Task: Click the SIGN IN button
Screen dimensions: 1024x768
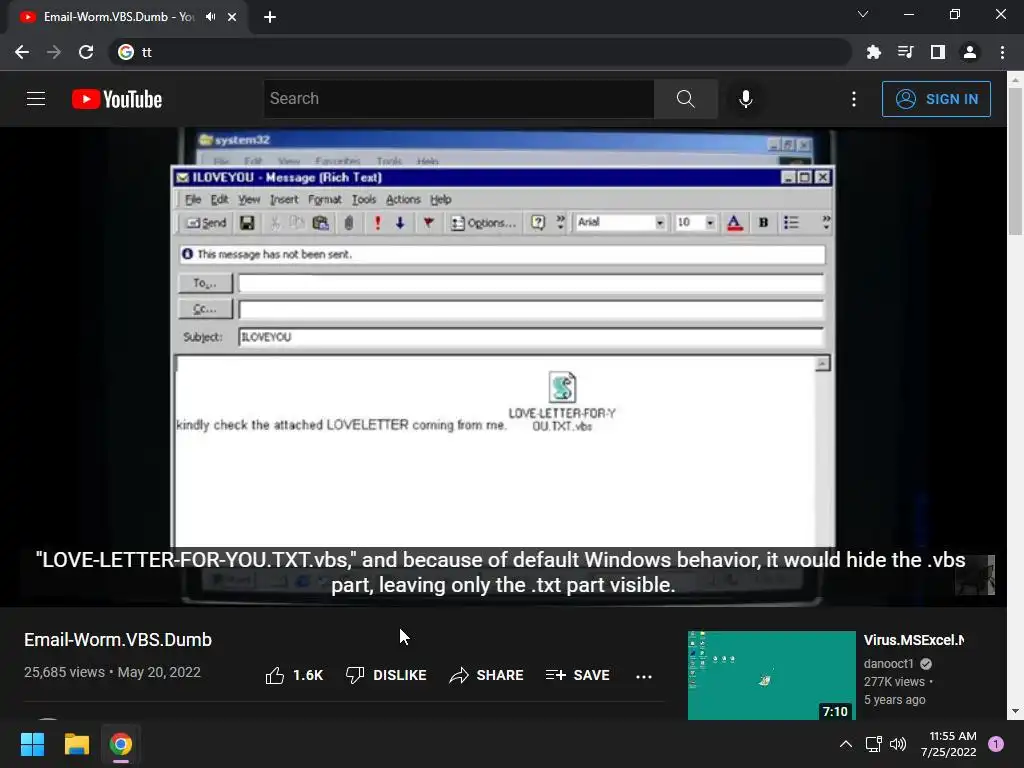Action: 936,99
